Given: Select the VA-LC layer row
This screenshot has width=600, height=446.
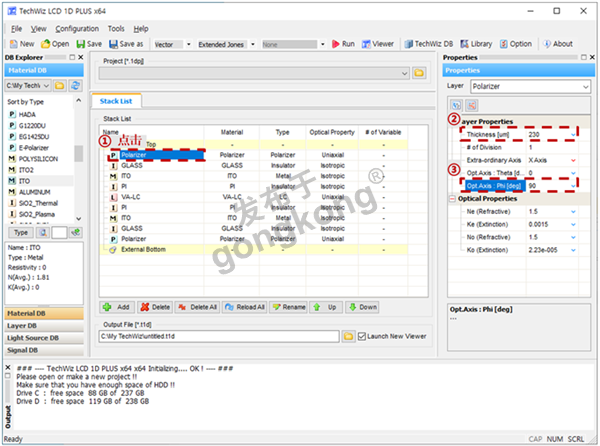Looking at the screenshot, I should click(x=253, y=197).
